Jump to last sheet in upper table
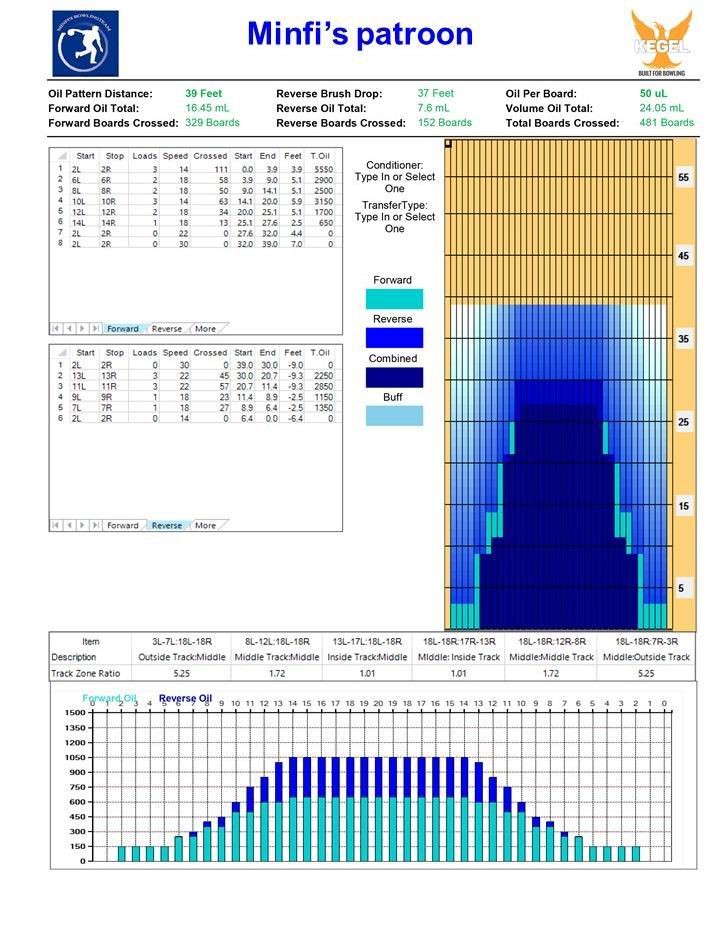719x929 pixels. pyautogui.click(x=95, y=328)
